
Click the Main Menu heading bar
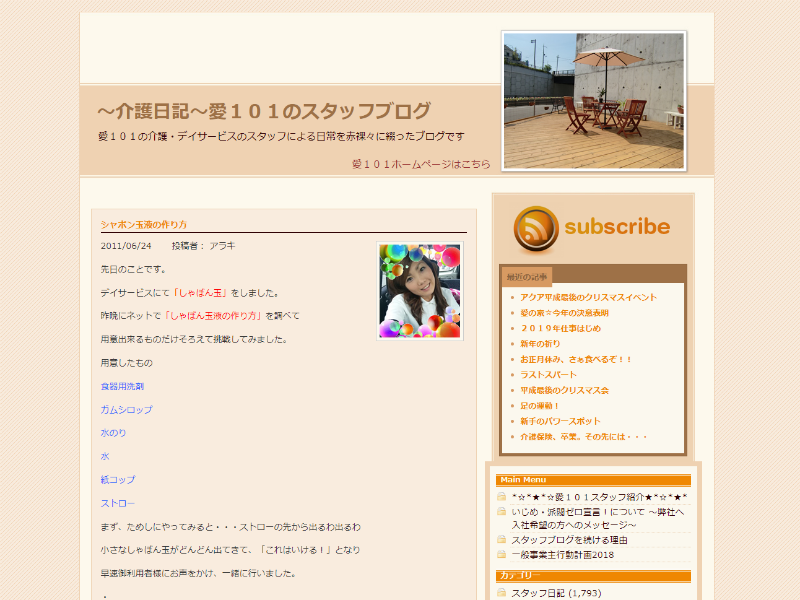[593, 480]
